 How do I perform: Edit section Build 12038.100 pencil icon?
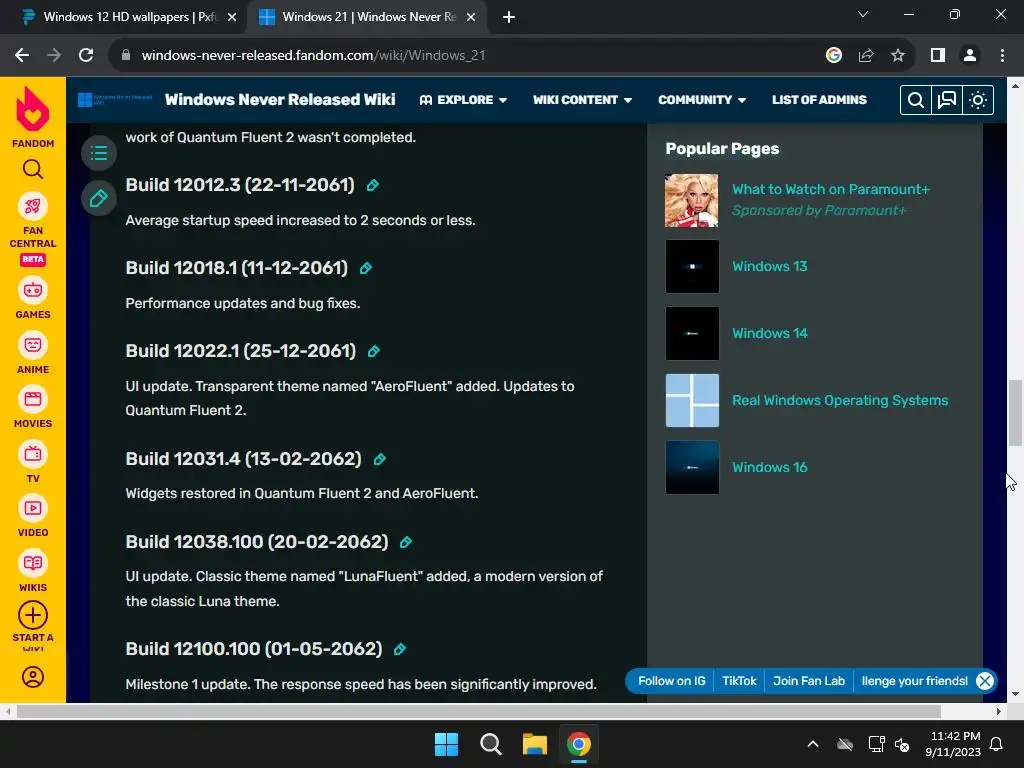pos(406,543)
